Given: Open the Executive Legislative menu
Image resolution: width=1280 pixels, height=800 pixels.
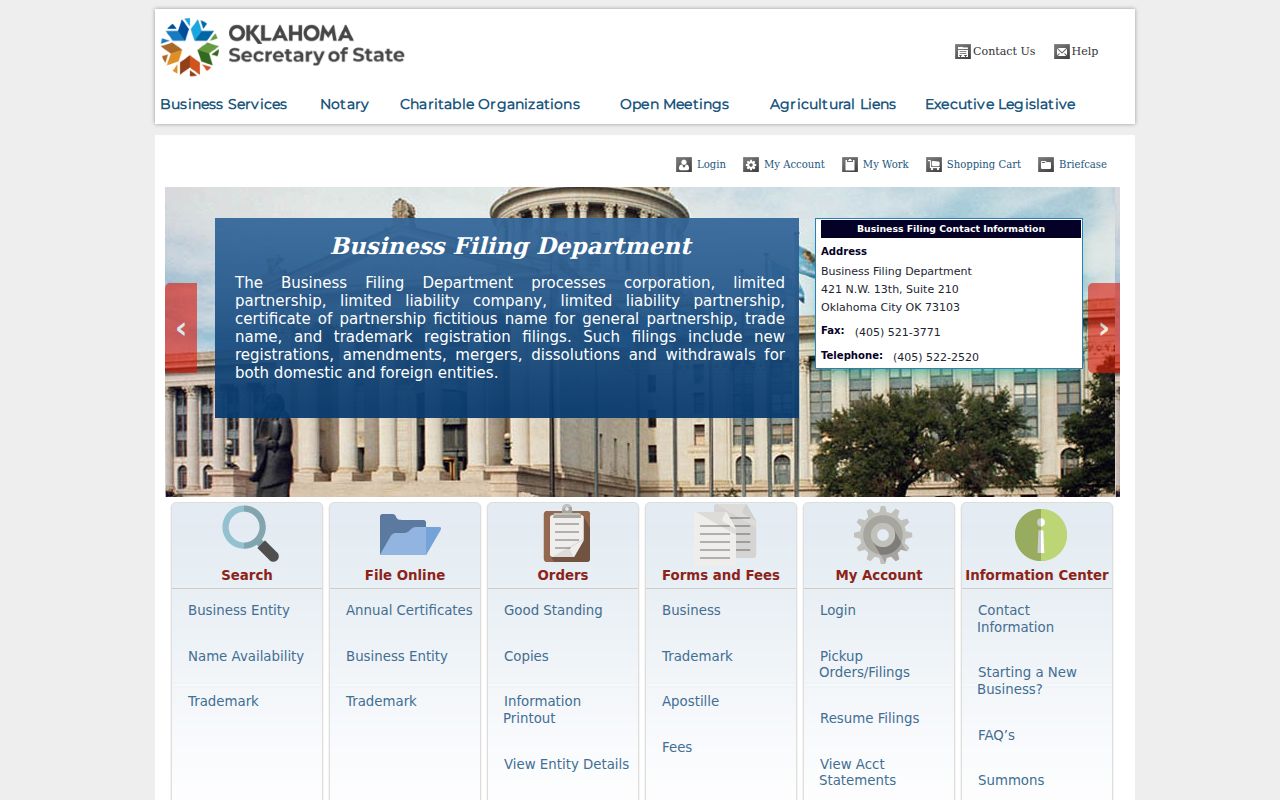Looking at the screenshot, I should pos(1000,104).
